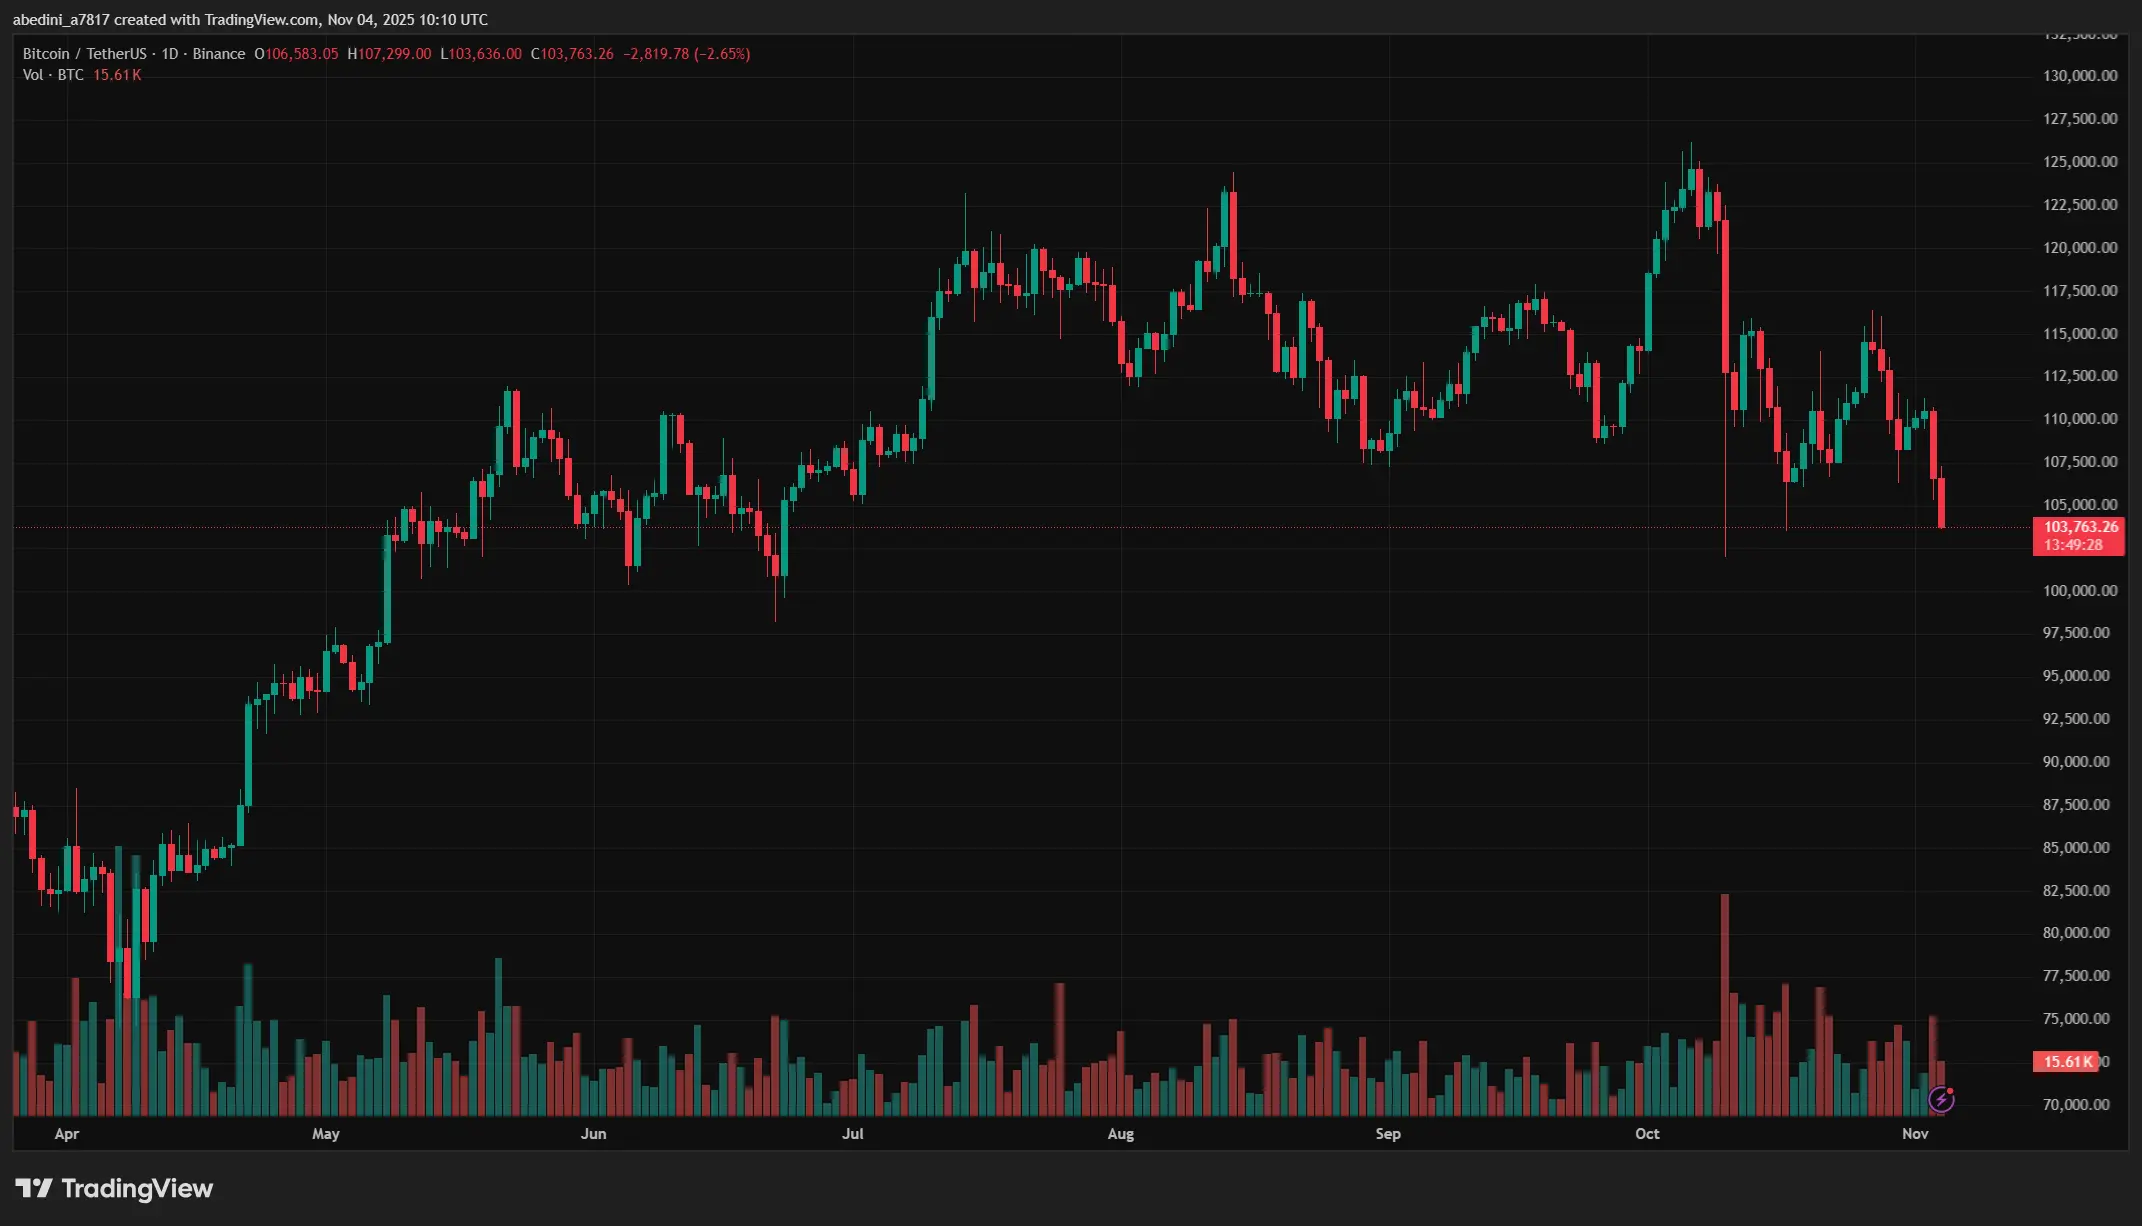Click the -2,819.78 (-2.65%) change value
Screen dimensions: 2142x1226
click(686, 54)
